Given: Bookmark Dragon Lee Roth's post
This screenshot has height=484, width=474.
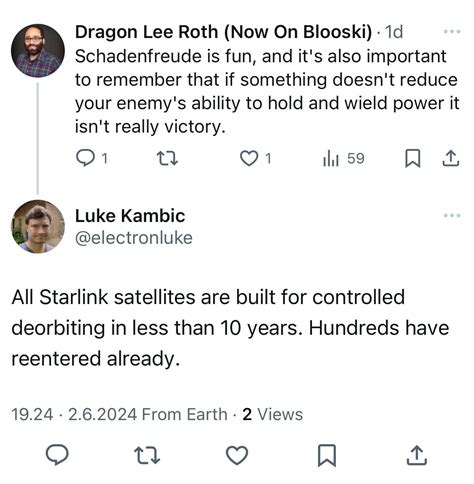Looking at the screenshot, I should click(412, 158).
